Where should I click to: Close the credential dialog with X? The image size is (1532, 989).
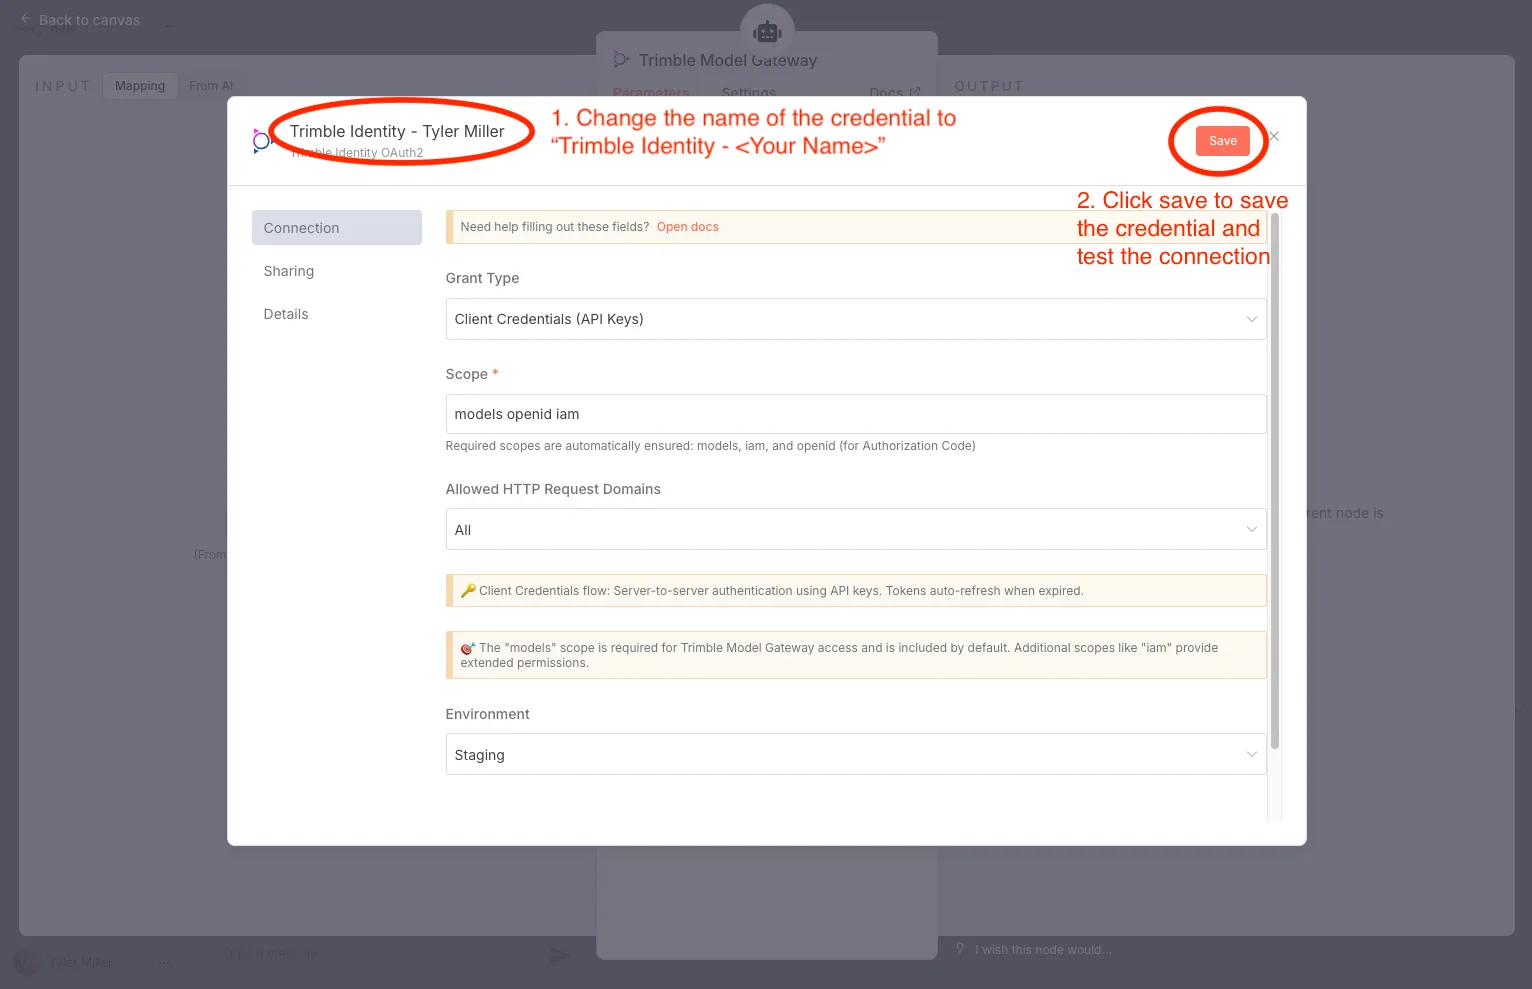coord(1274,136)
